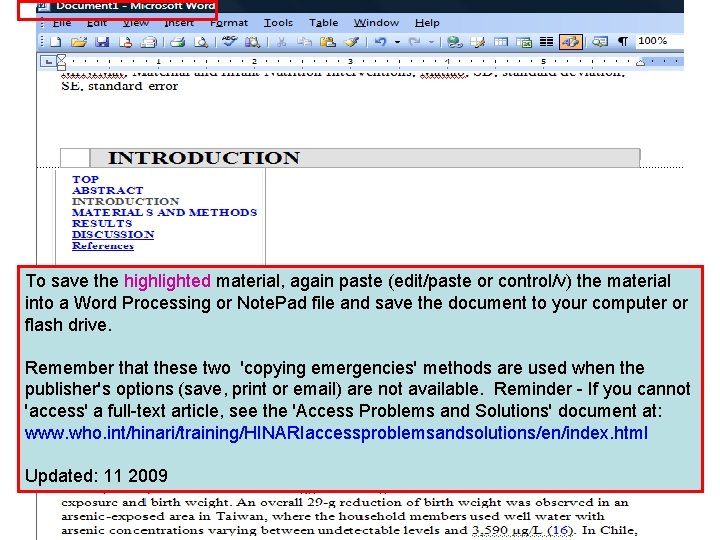The width and height of the screenshot is (720, 540).
Task: Follow the MATERIALS AND METHODS link
Action: [164, 213]
